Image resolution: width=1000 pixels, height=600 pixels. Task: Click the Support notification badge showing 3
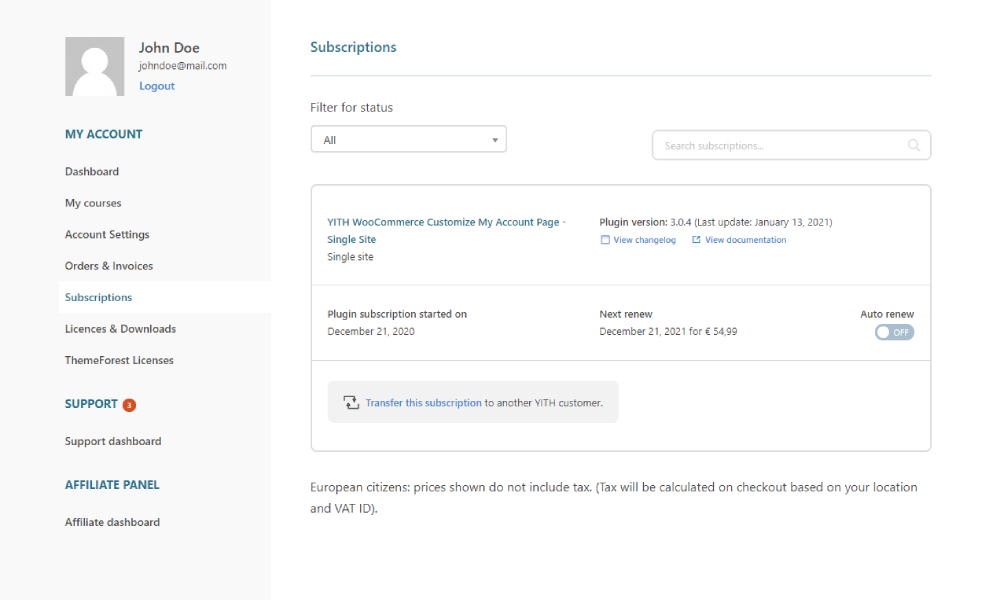point(129,405)
